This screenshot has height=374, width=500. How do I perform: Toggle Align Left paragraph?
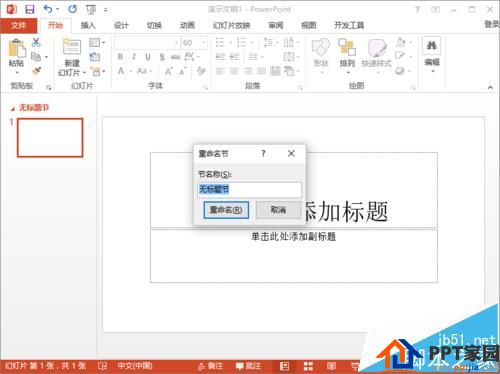(220, 71)
